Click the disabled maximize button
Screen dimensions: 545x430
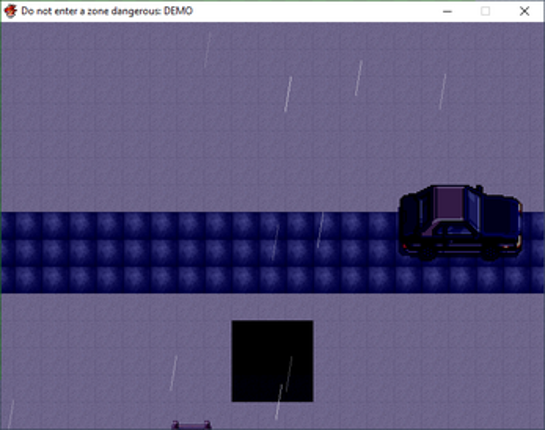pyautogui.click(x=486, y=11)
